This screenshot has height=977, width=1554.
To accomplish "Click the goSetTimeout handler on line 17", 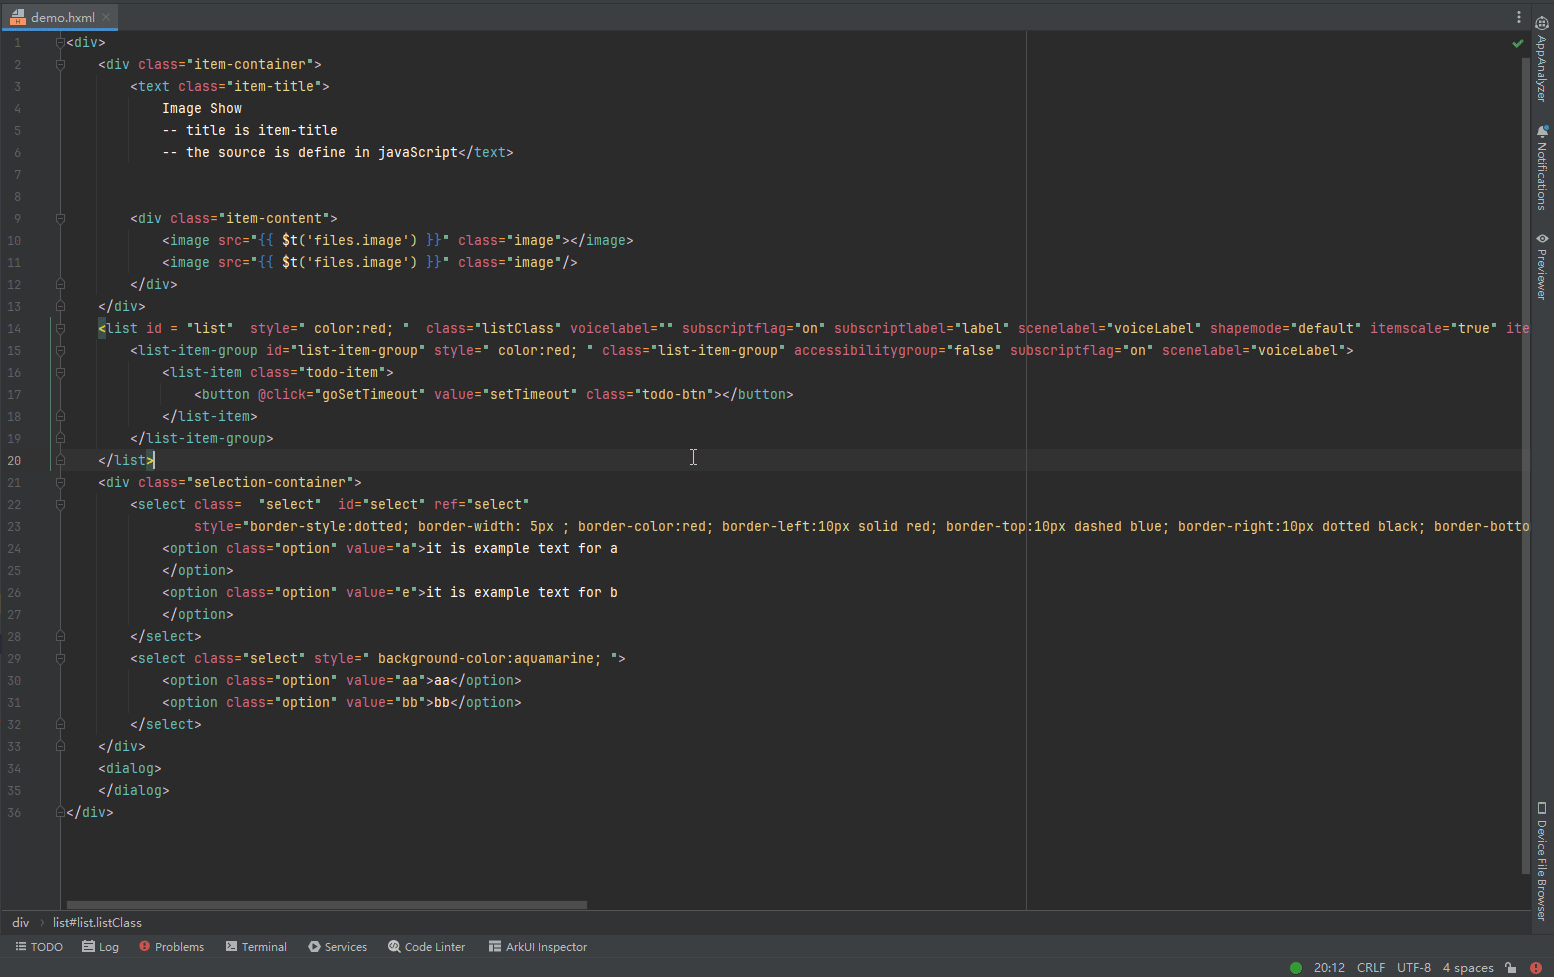I will (x=370, y=394).
